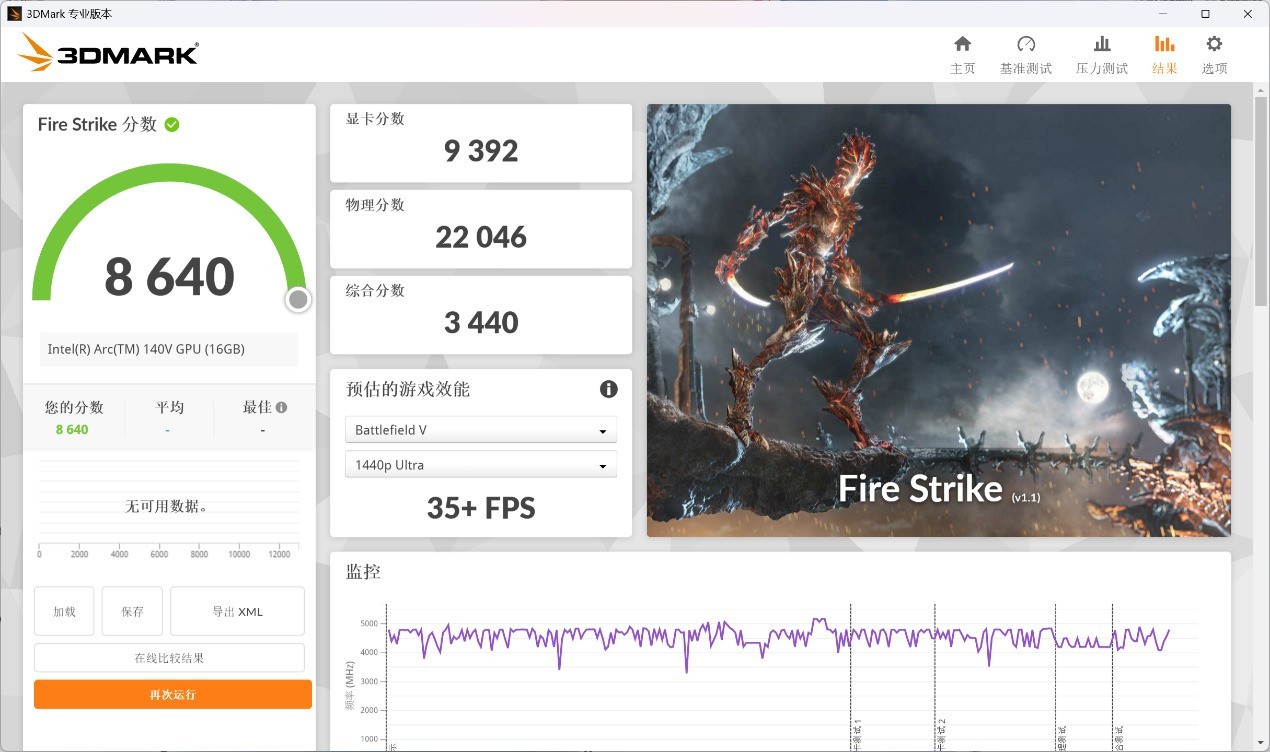Open Results (结果) chart icon
The width and height of the screenshot is (1270, 752).
pyautogui.click(x=1164, y=44)
